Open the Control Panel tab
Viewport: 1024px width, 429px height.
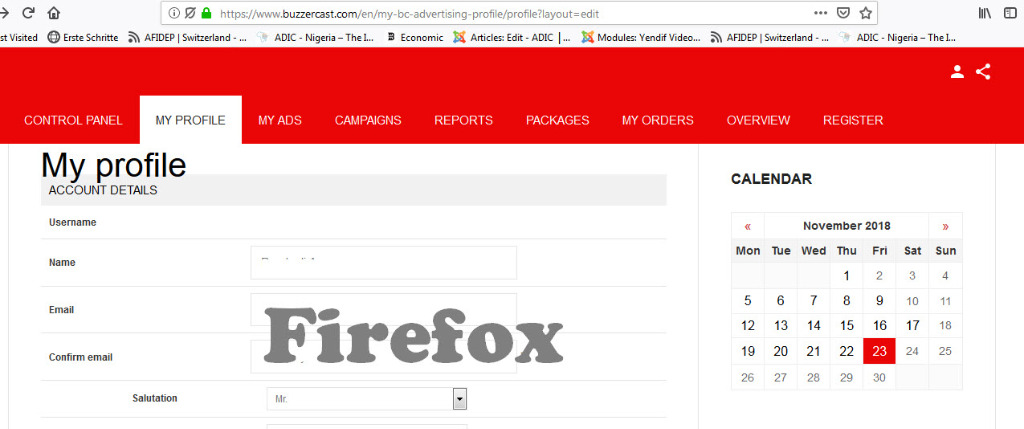(73, 120)
